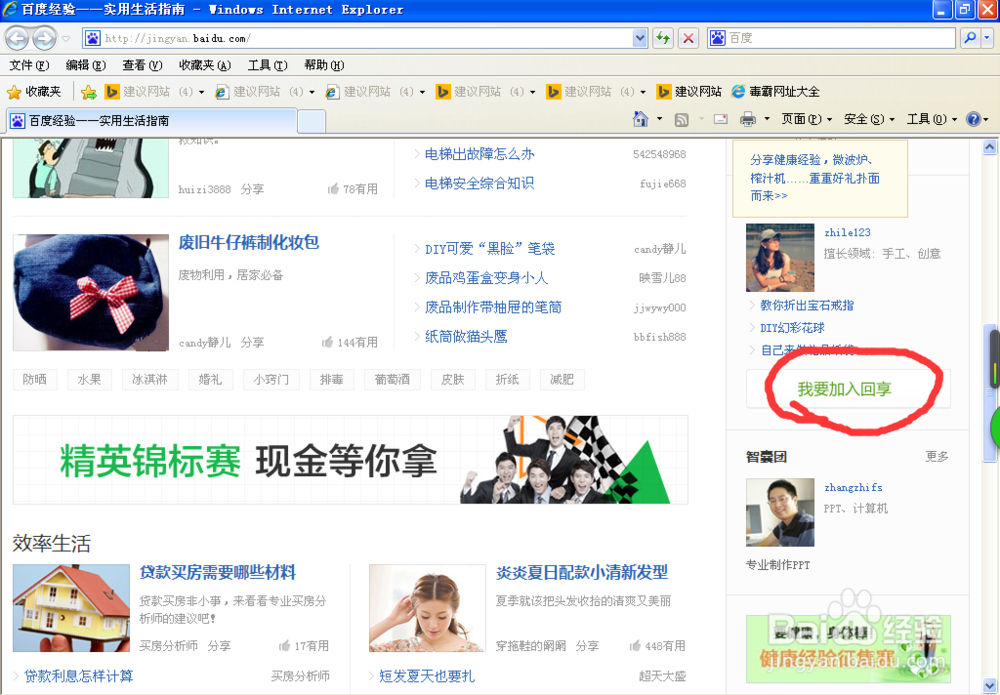
Task: Open the 教你折出宝石戒指 link
Action: click(807, 305)
